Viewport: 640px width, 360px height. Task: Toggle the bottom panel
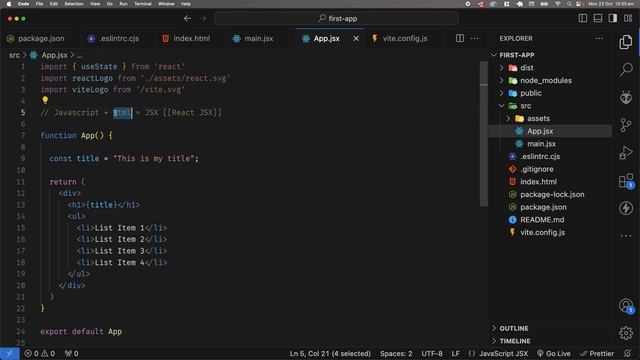point(598,18)
